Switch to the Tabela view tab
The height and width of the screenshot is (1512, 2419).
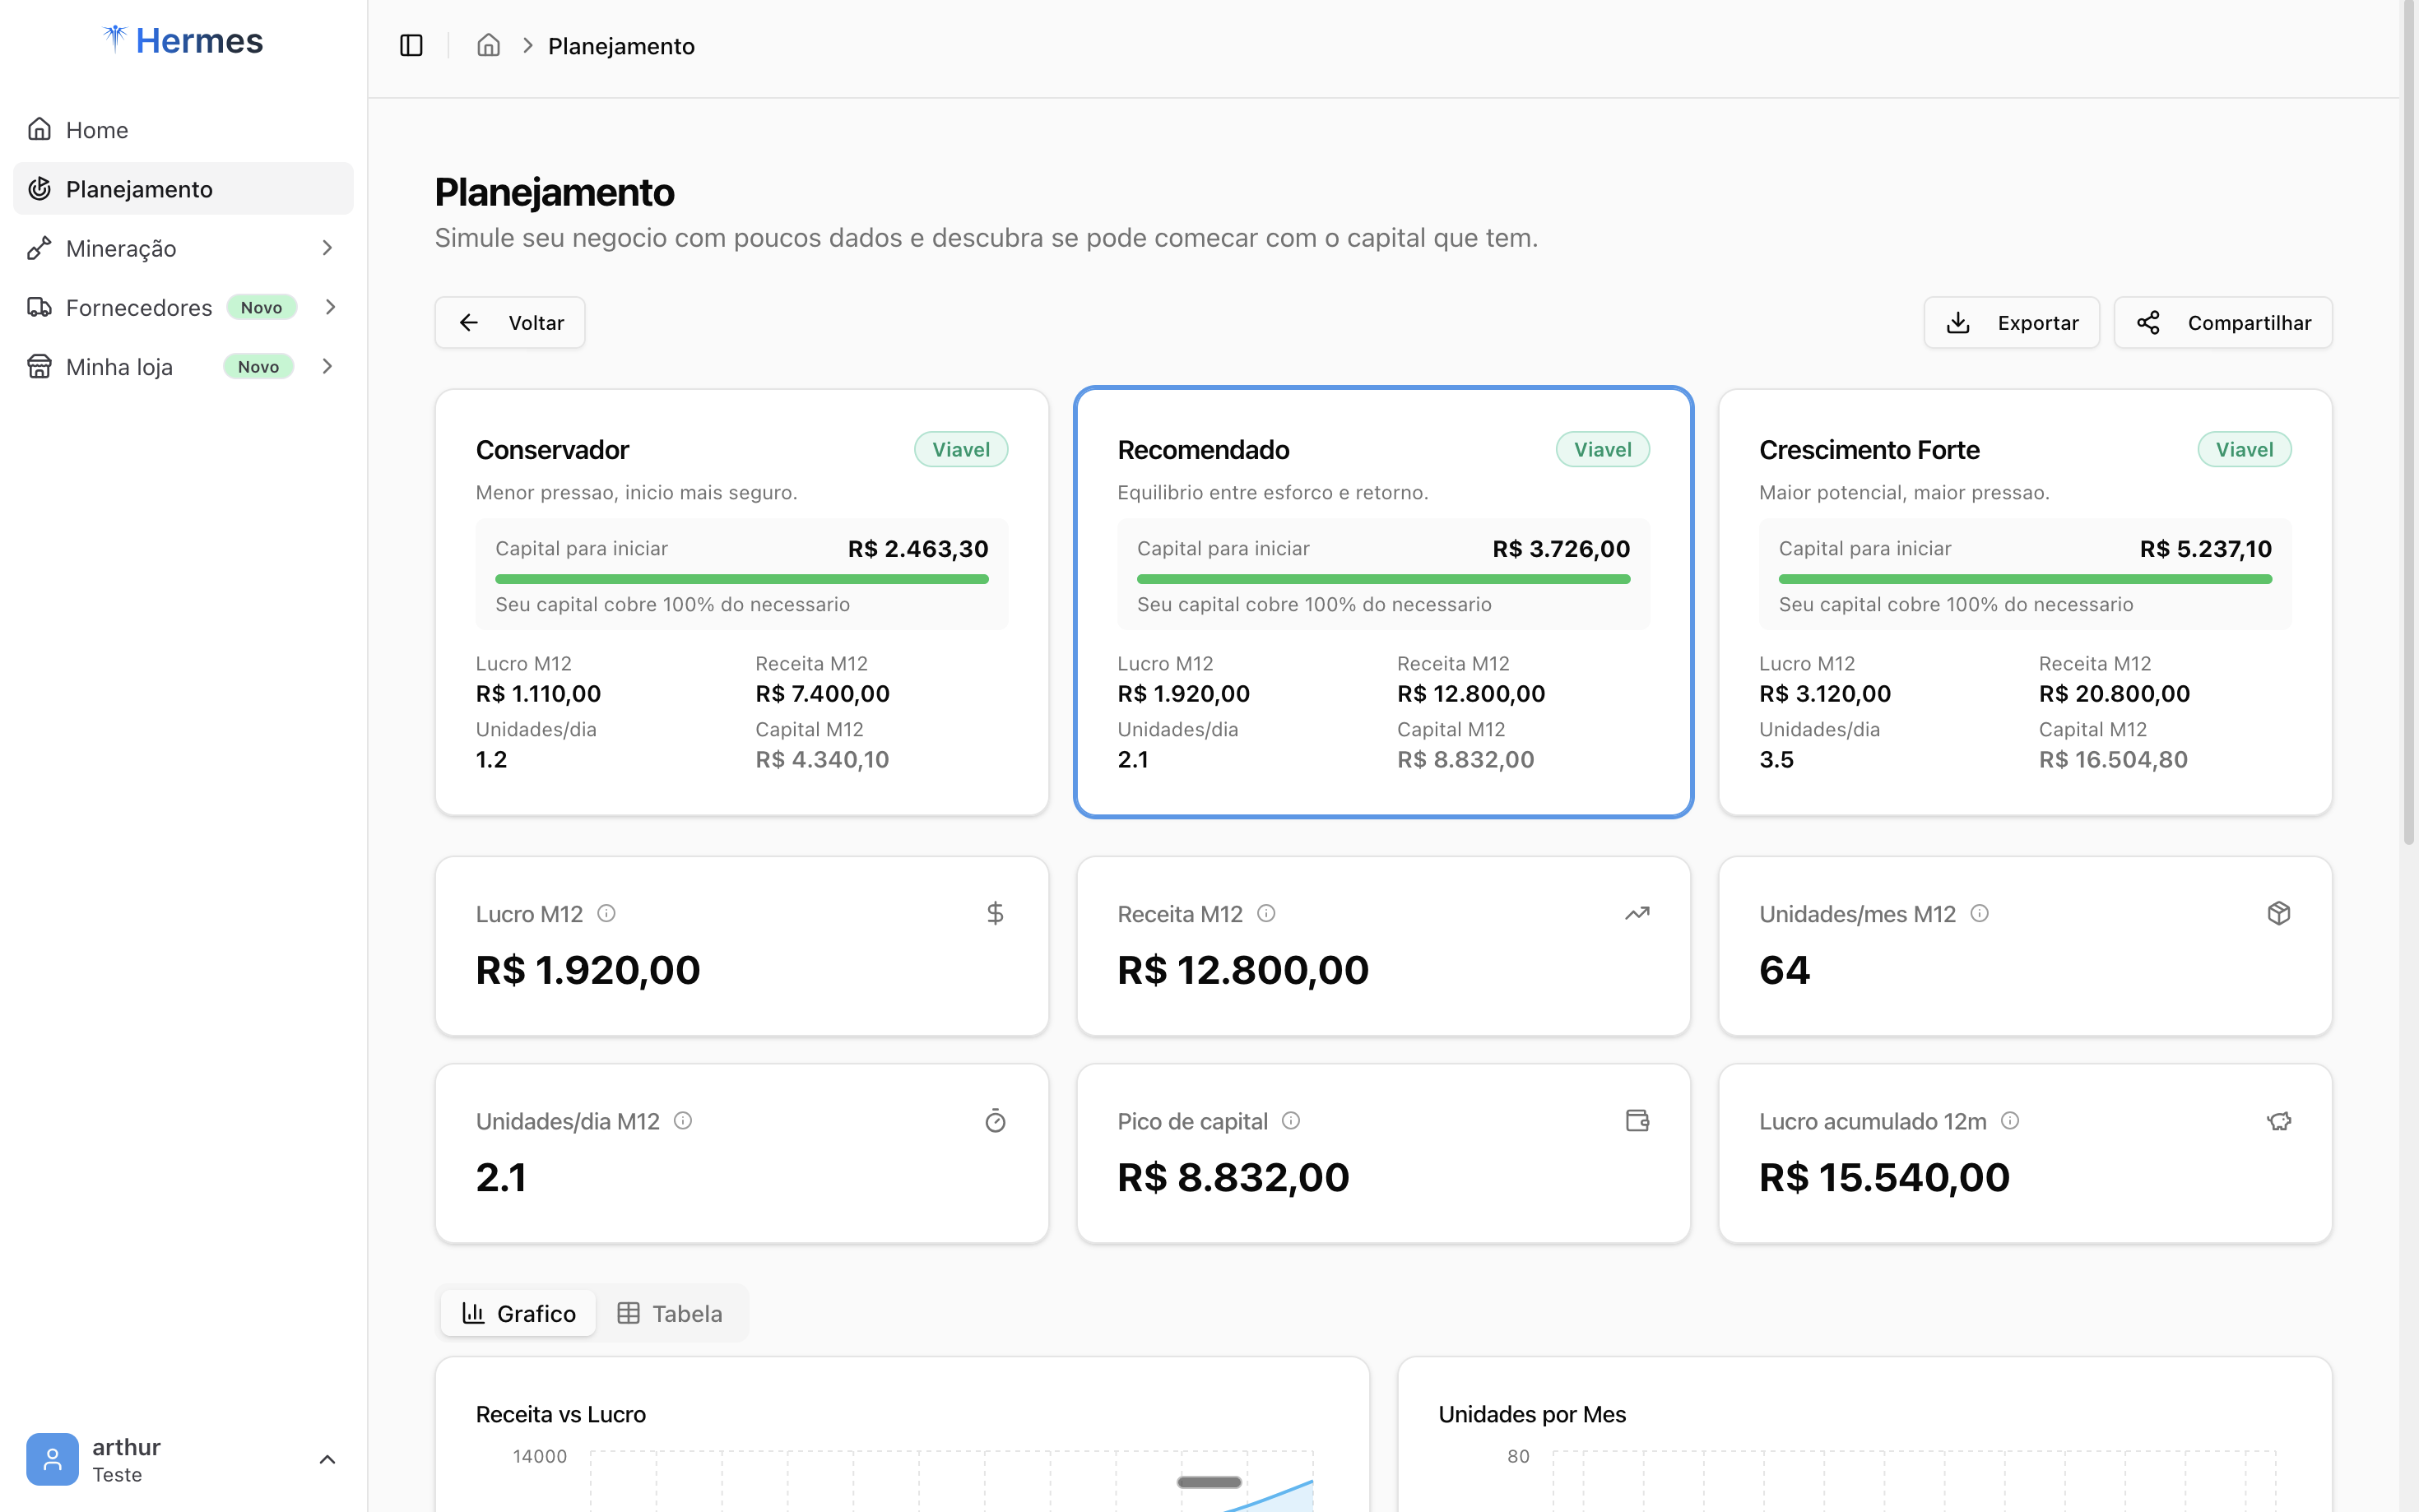[x=670, y=1313]
